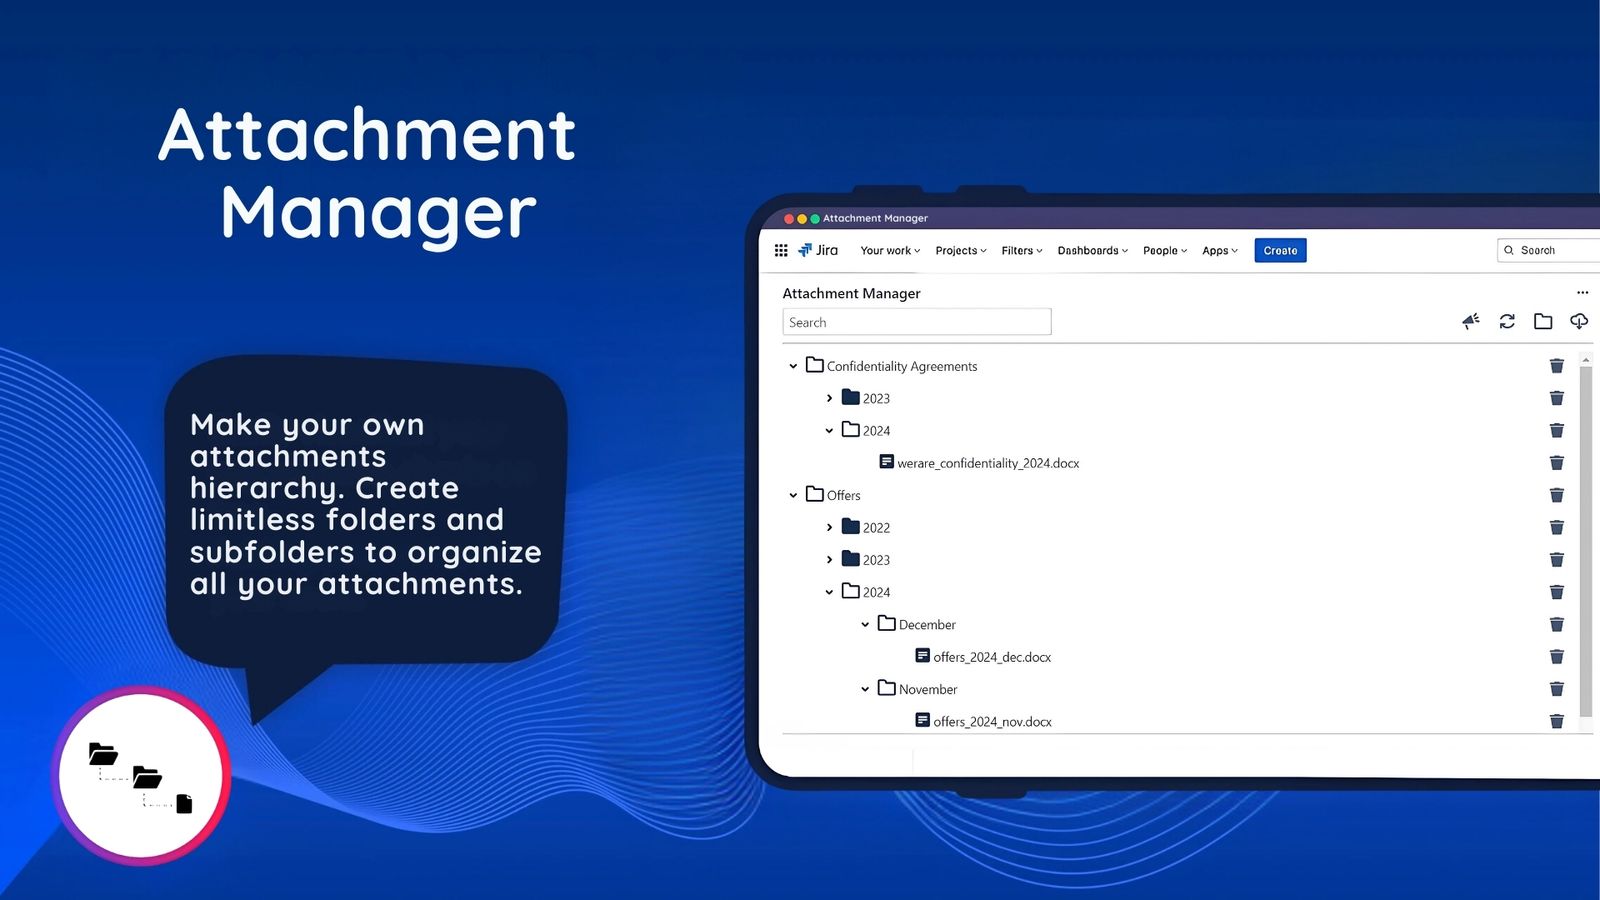Collapse the Confidentiality Agreements folder chevron

793,366
